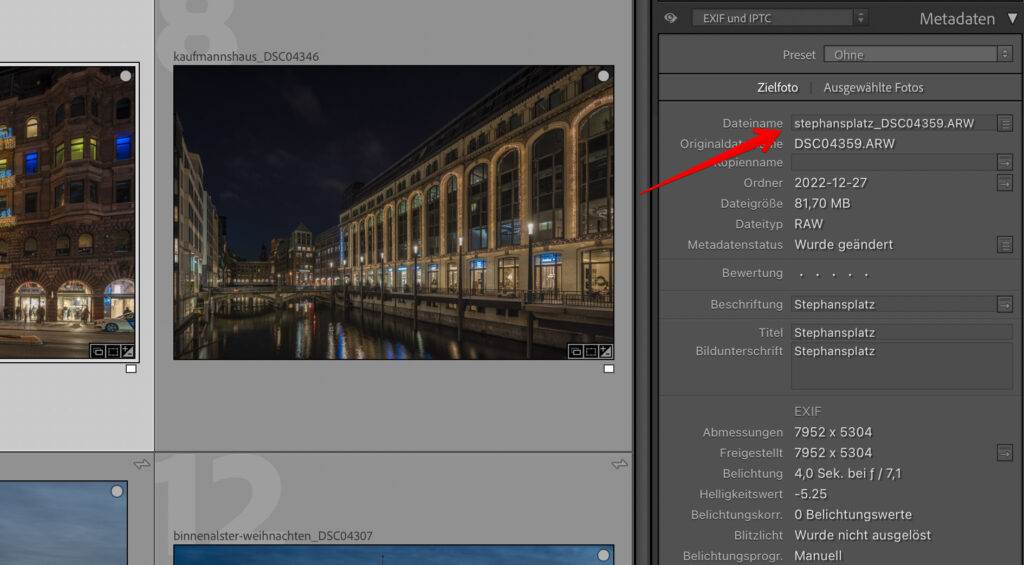This screenshot has height=565, width=1024.
Task: Click into the Titel field
Action: [x=900, y=332]
